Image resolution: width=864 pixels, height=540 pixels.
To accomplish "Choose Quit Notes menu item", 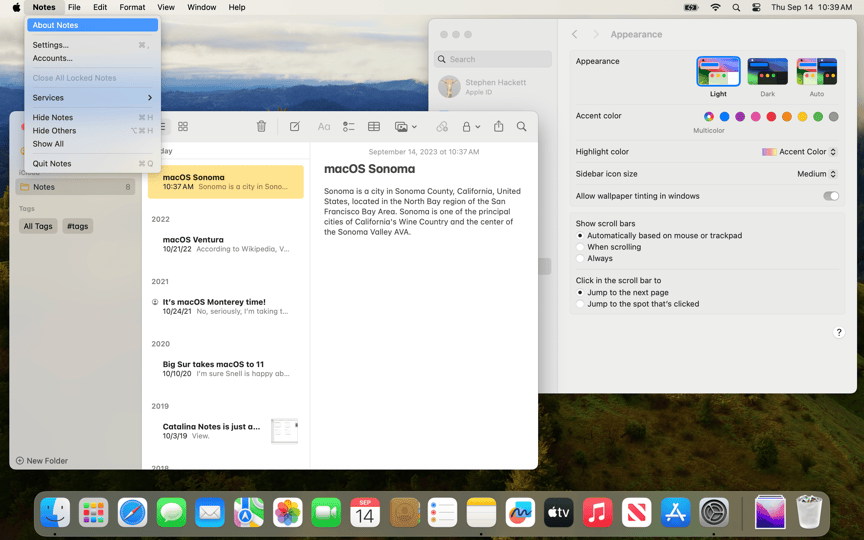I will (x=93, y=164).
